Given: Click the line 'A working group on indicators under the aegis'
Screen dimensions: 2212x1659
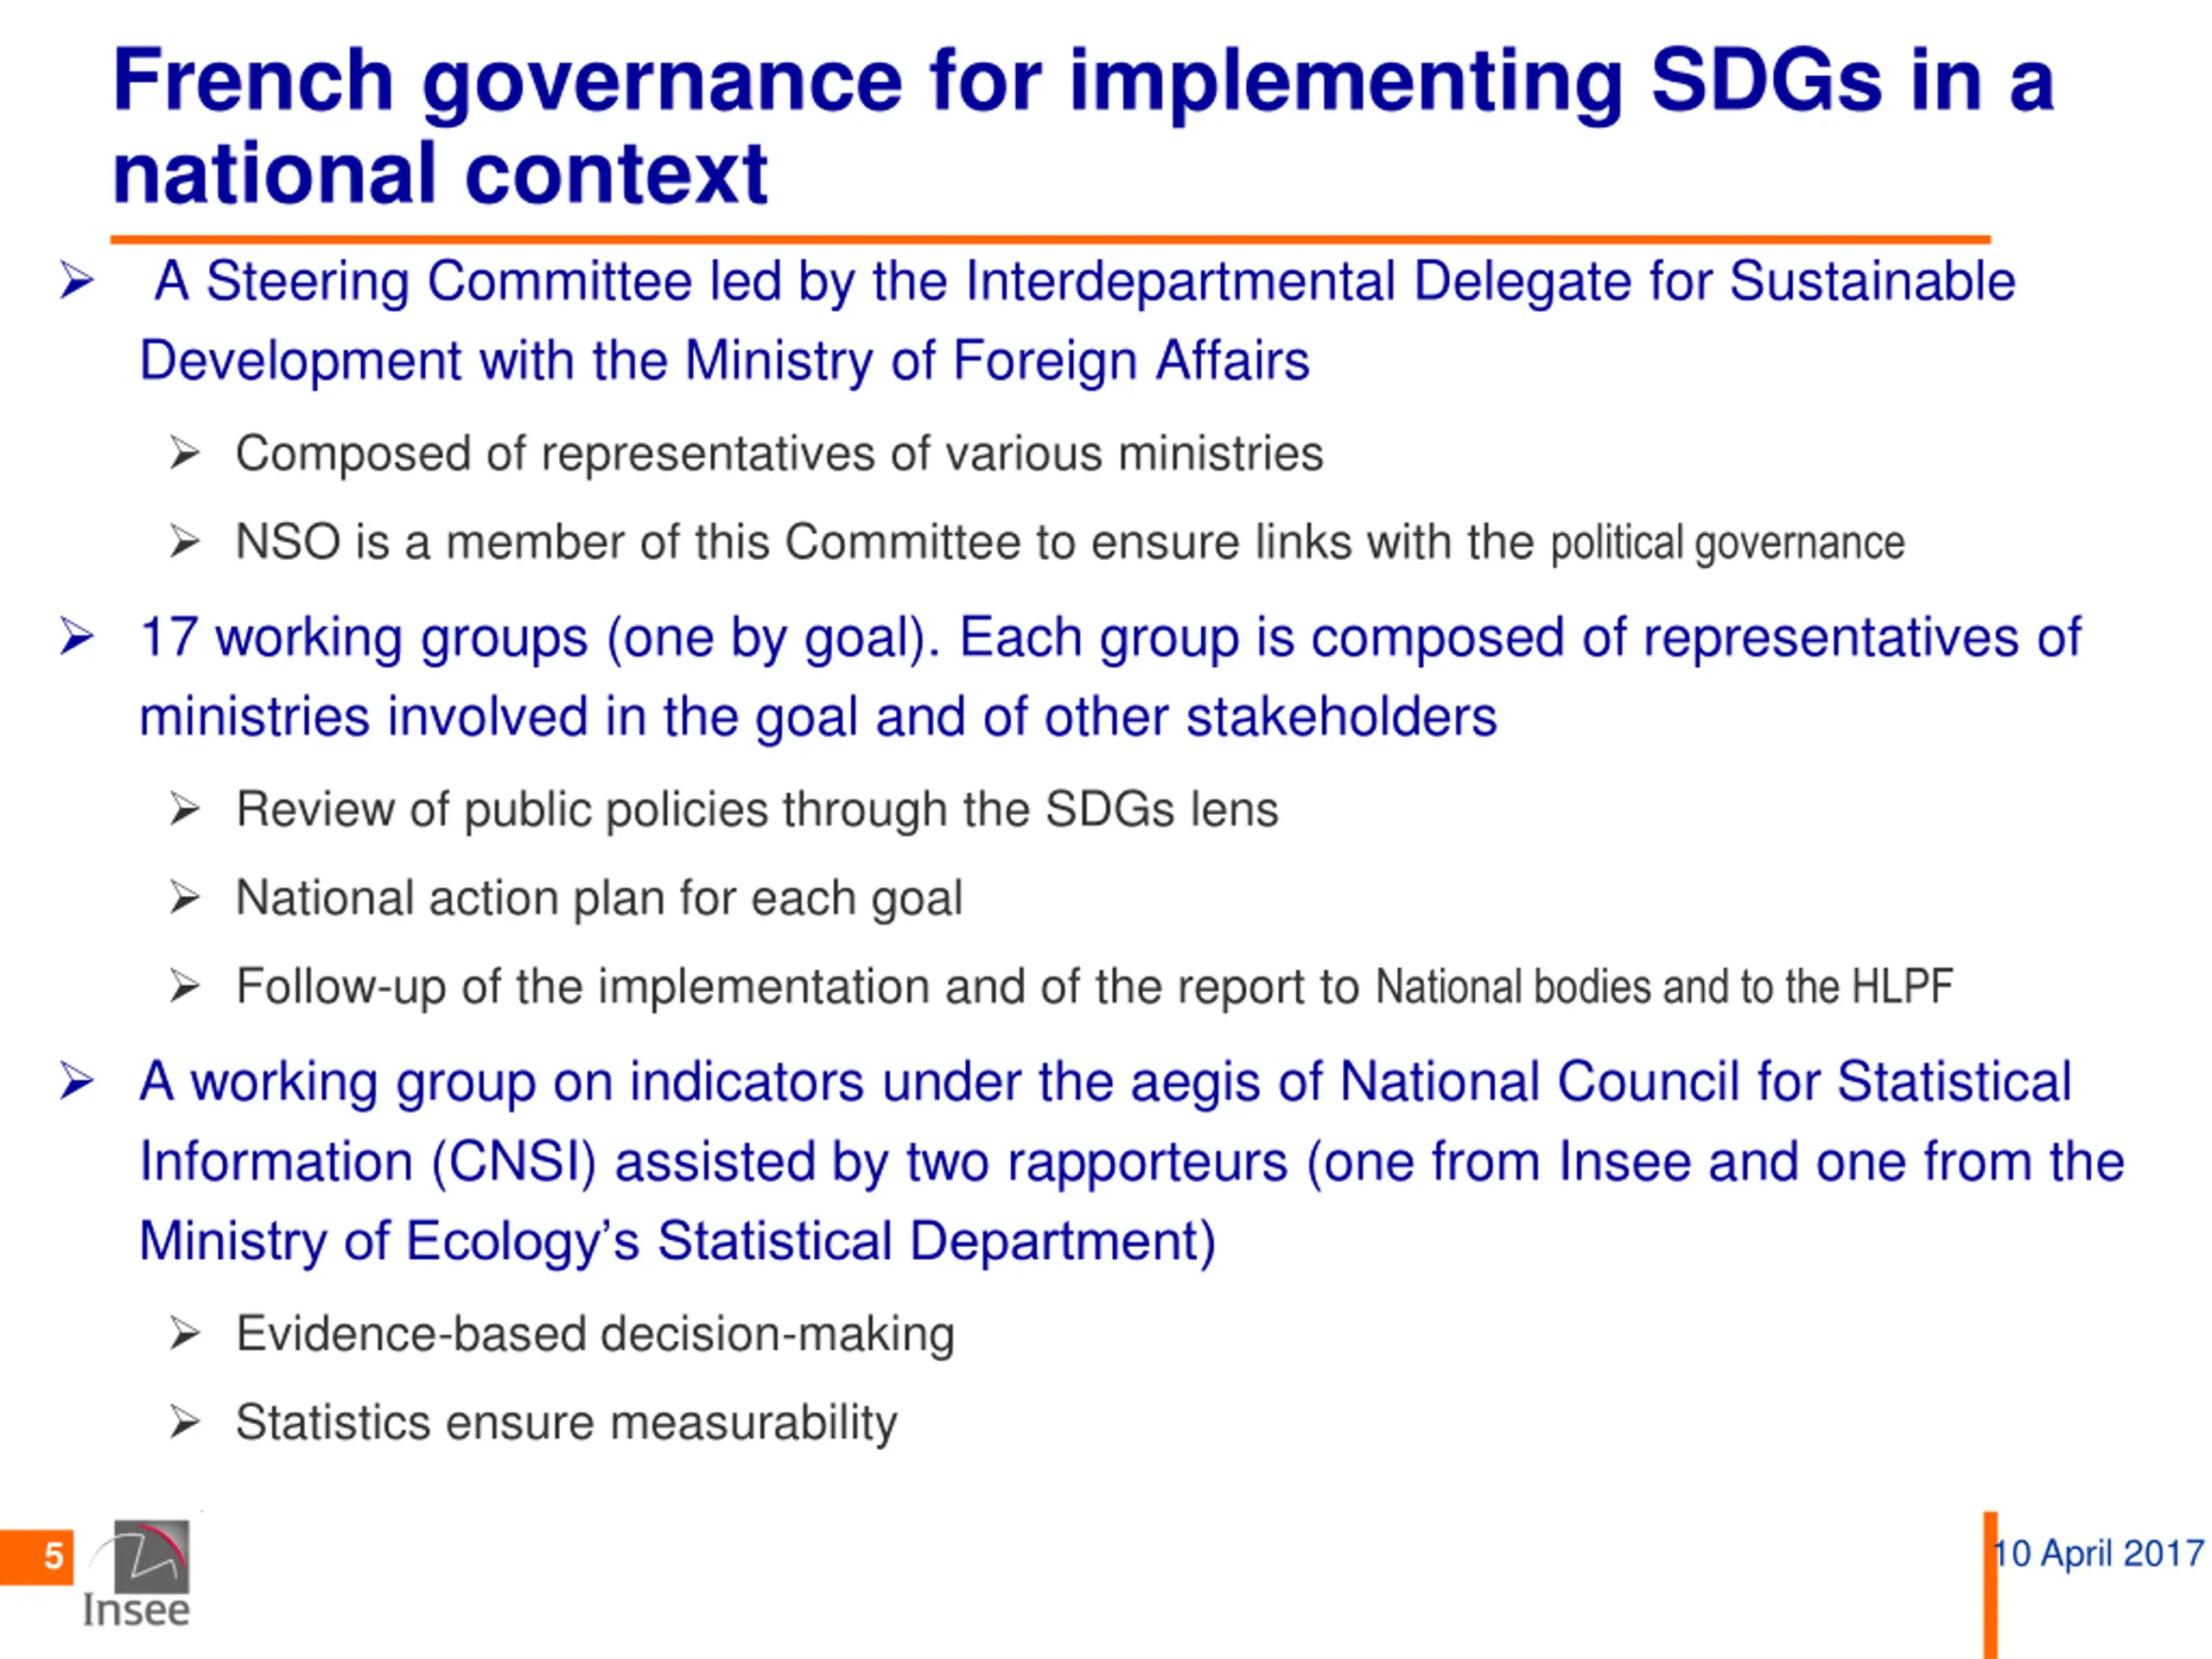Looking at the screenshot, I should point(1105,1082).
